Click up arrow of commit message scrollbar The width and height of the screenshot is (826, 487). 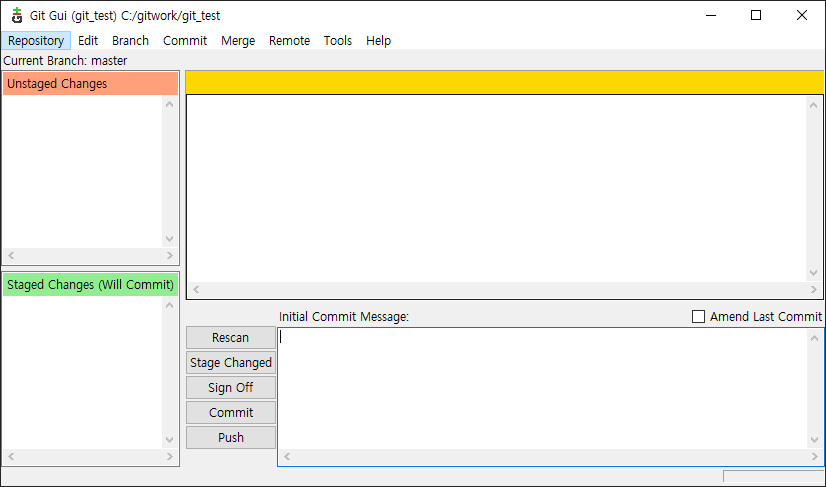click(815, 337)
